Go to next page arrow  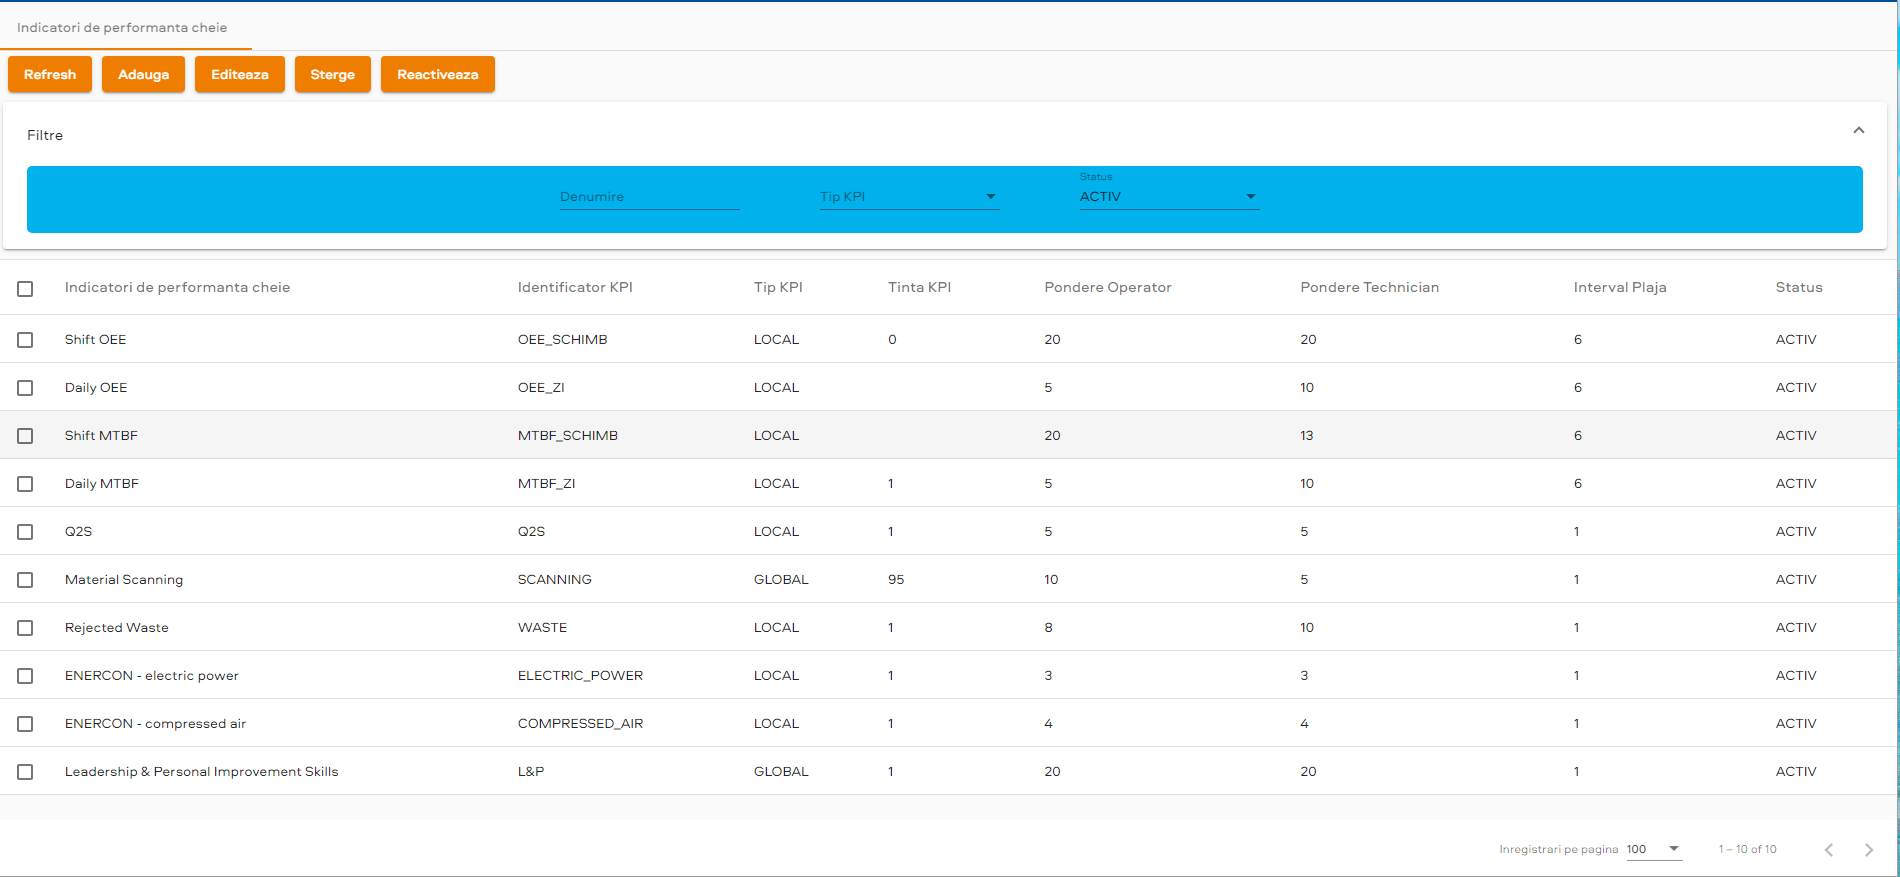click(1868, 850)
